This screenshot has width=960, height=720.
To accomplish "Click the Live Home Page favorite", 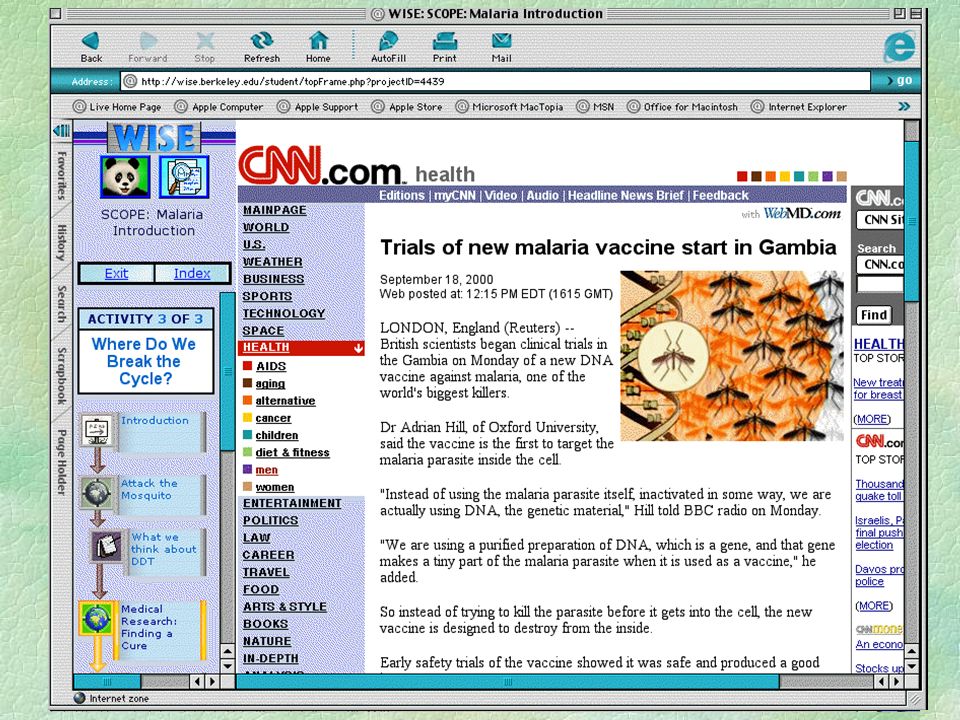I will pos(117,107).
